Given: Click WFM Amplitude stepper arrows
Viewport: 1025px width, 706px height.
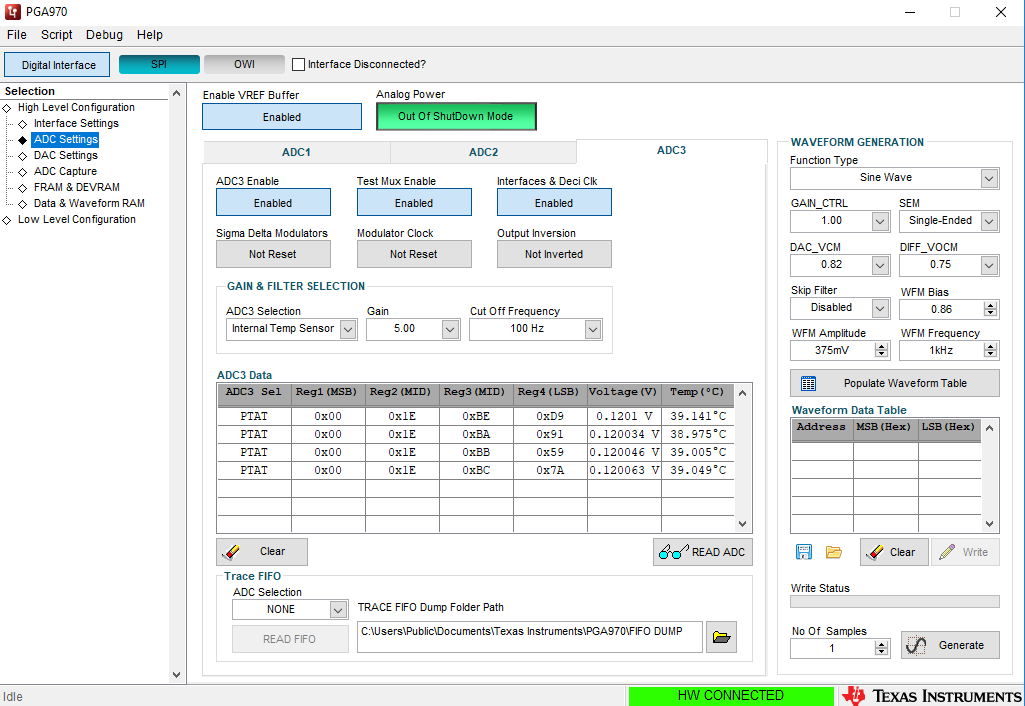Looking at the screenshot, I should [882, 350].
